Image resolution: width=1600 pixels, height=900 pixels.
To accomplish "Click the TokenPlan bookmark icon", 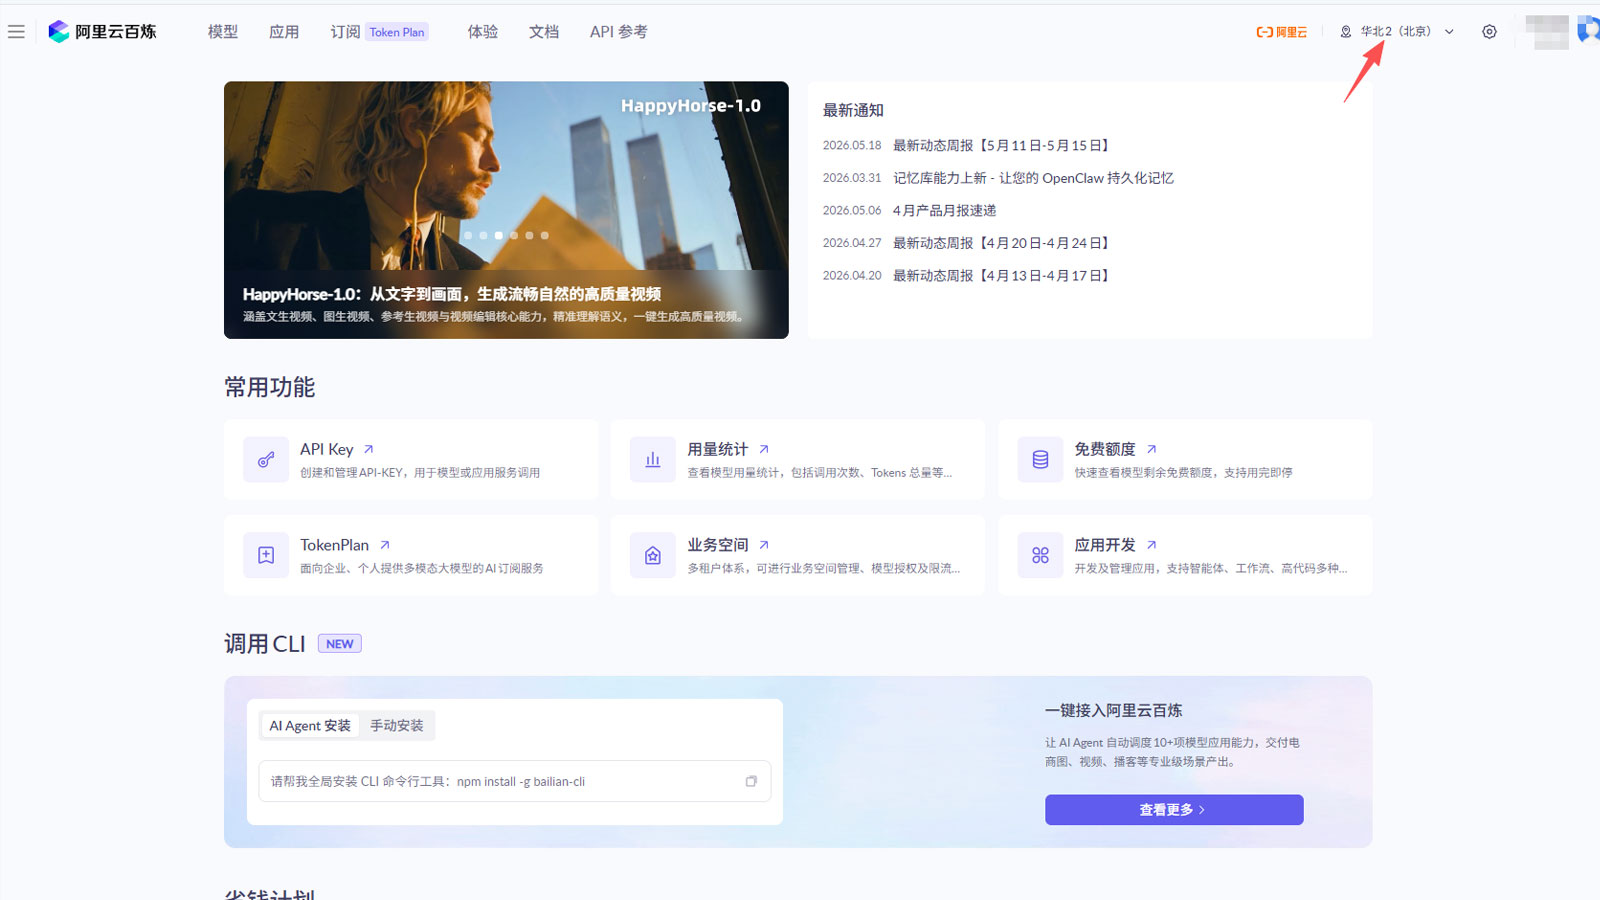I will click(x=266, y=555).
